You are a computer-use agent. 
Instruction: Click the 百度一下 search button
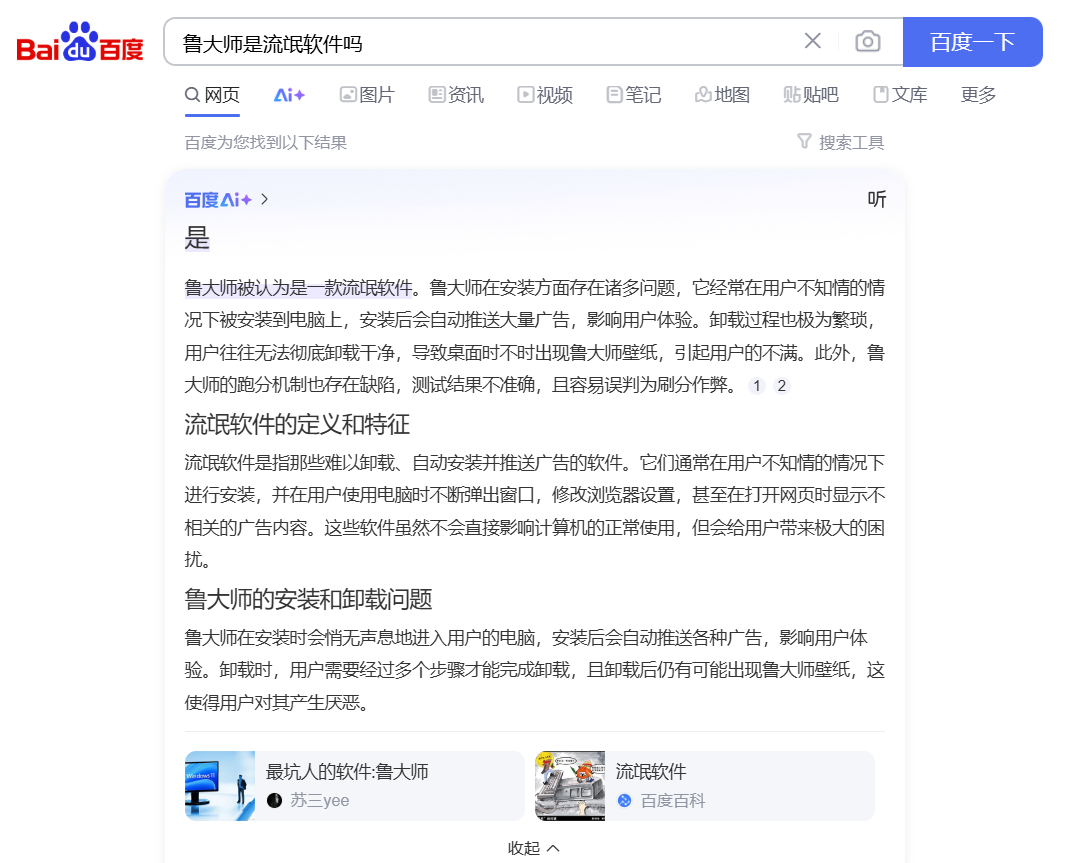coord(972,42)
